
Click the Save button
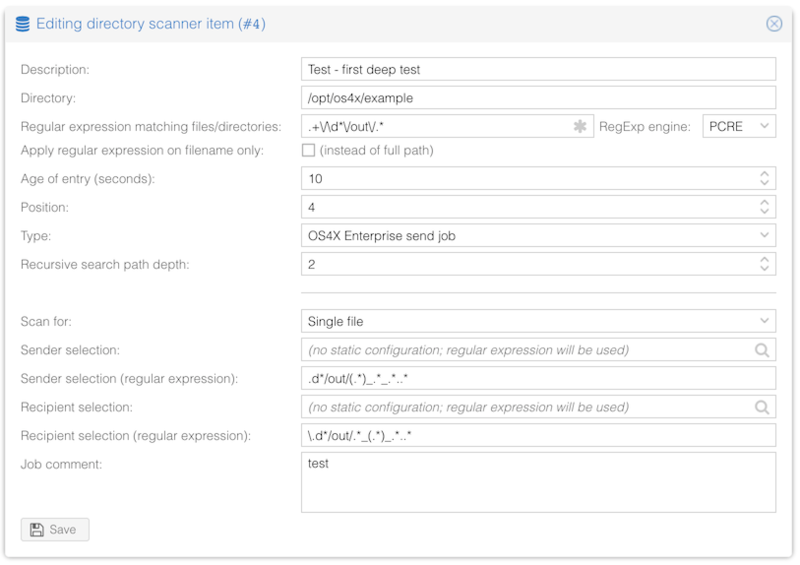pyautogui.click(x=55, y=529)
